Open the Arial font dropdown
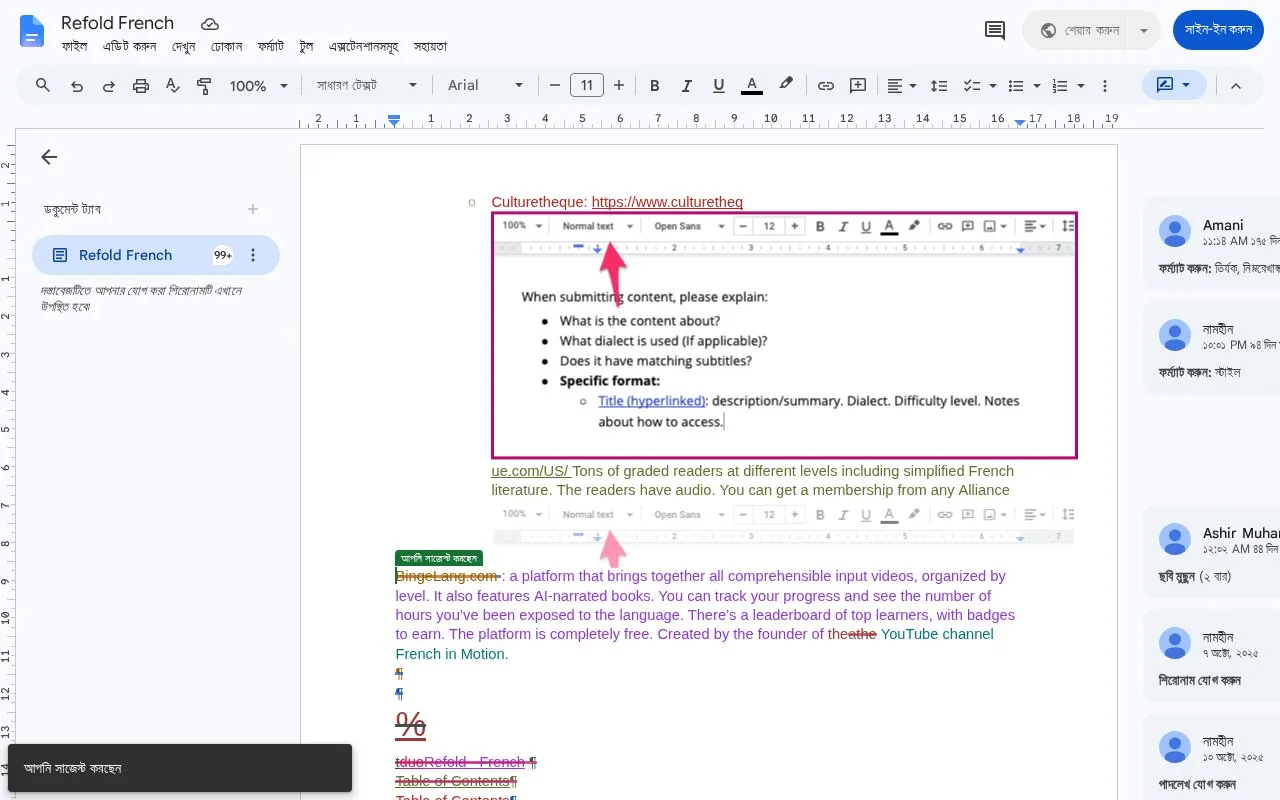The image size is (1280, 800). [x=486, y=86]
